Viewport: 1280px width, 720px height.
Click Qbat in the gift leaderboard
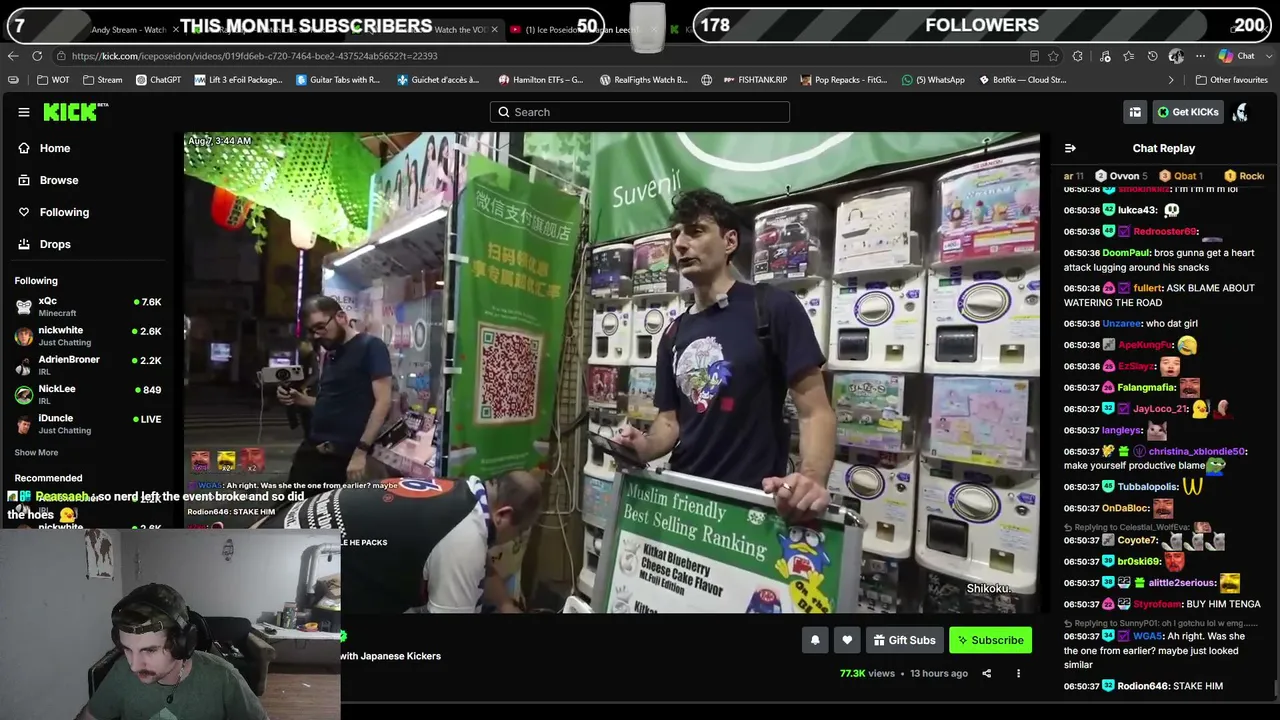pyautogui.click(x=1185, y=176)
